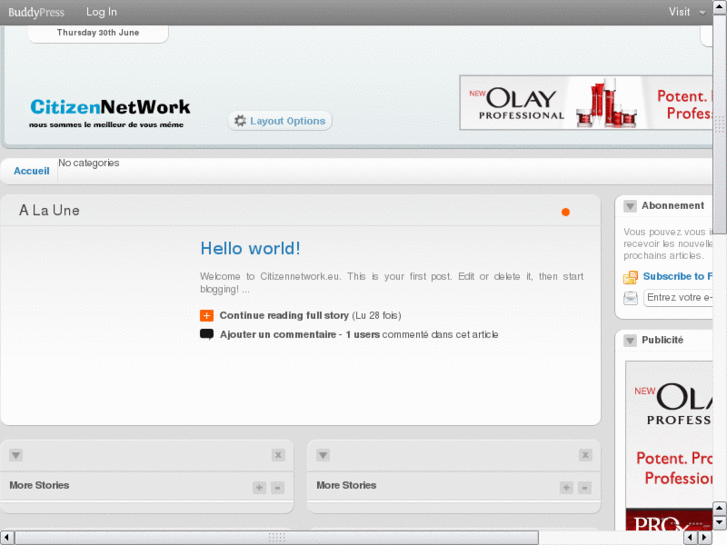The image size is (727, 545).
Task: Click plus button in right More Stories
Action: (566, 487)
